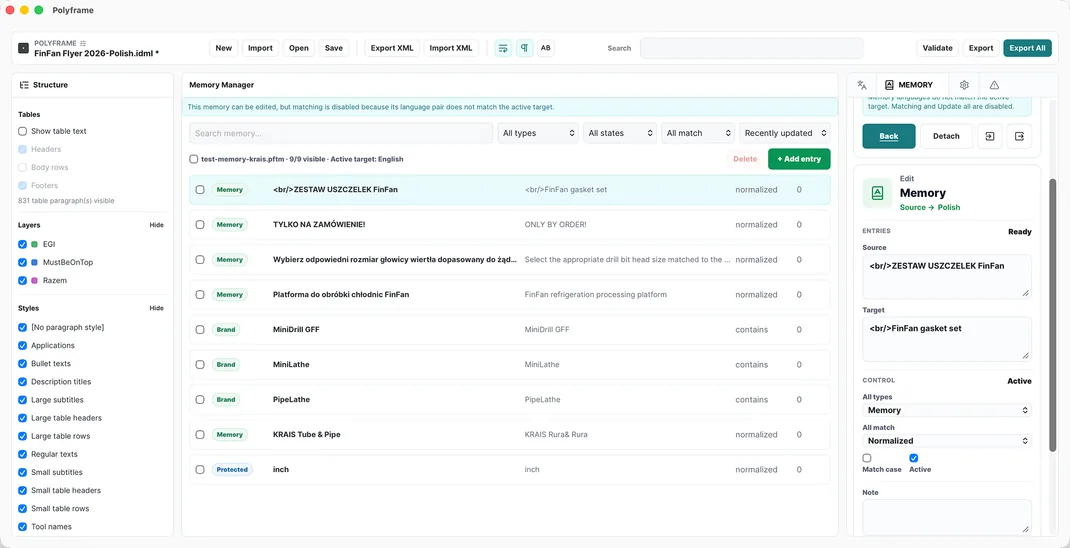Toggle EGI layer visibility checkbox
This screenshot has height=548, width=1070.
click(x=23, y=244)
